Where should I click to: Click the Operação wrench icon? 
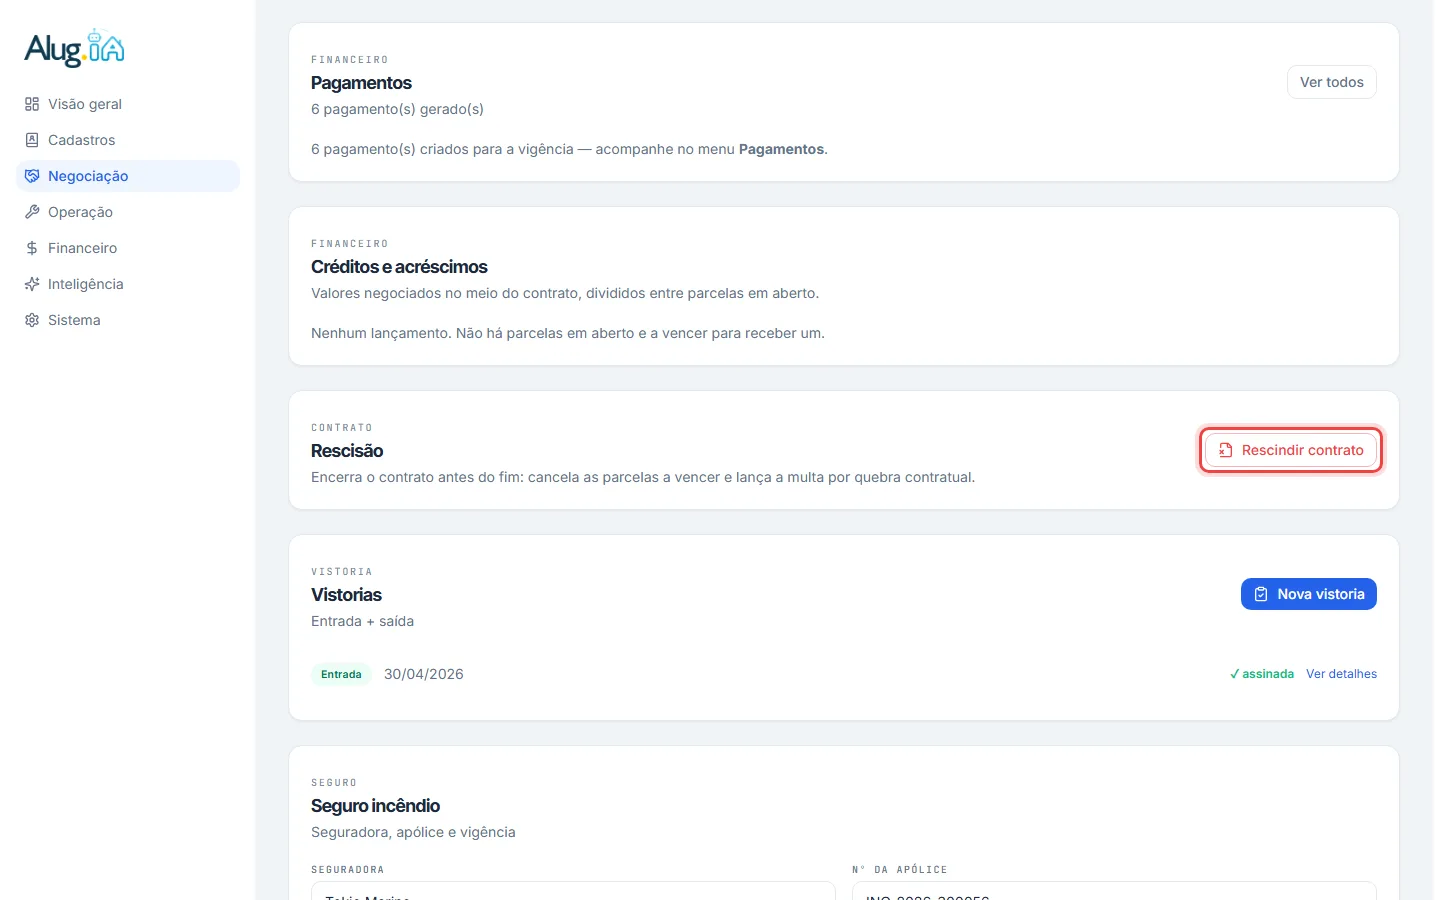pos(32,212)
